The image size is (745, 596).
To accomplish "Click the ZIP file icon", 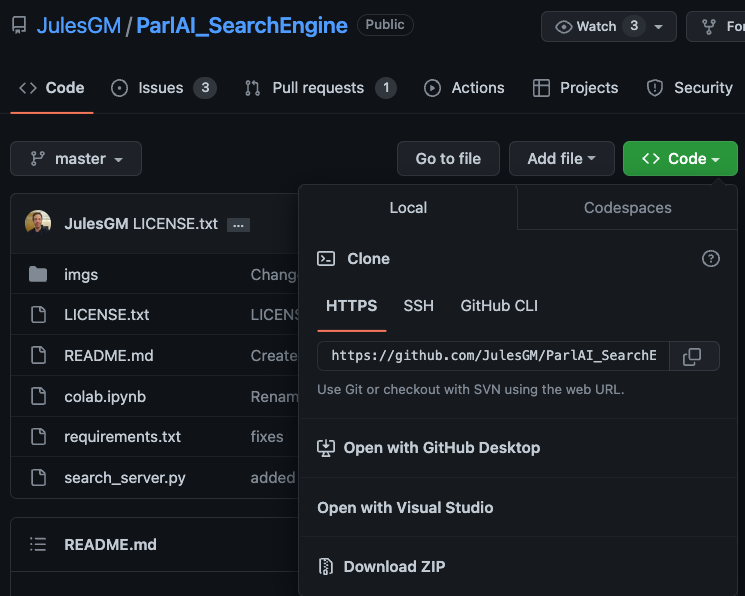I will (x=326, y=567).
